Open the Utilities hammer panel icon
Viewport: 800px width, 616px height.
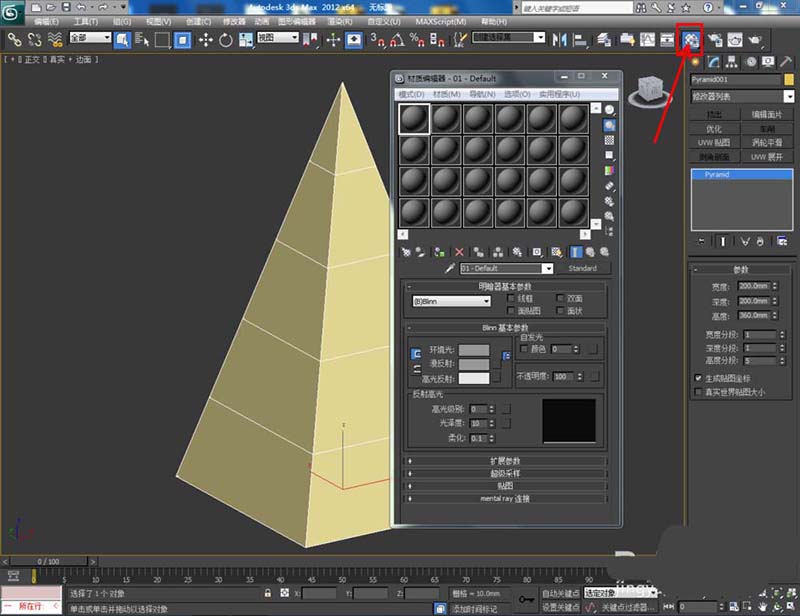[x=786, y=62]
